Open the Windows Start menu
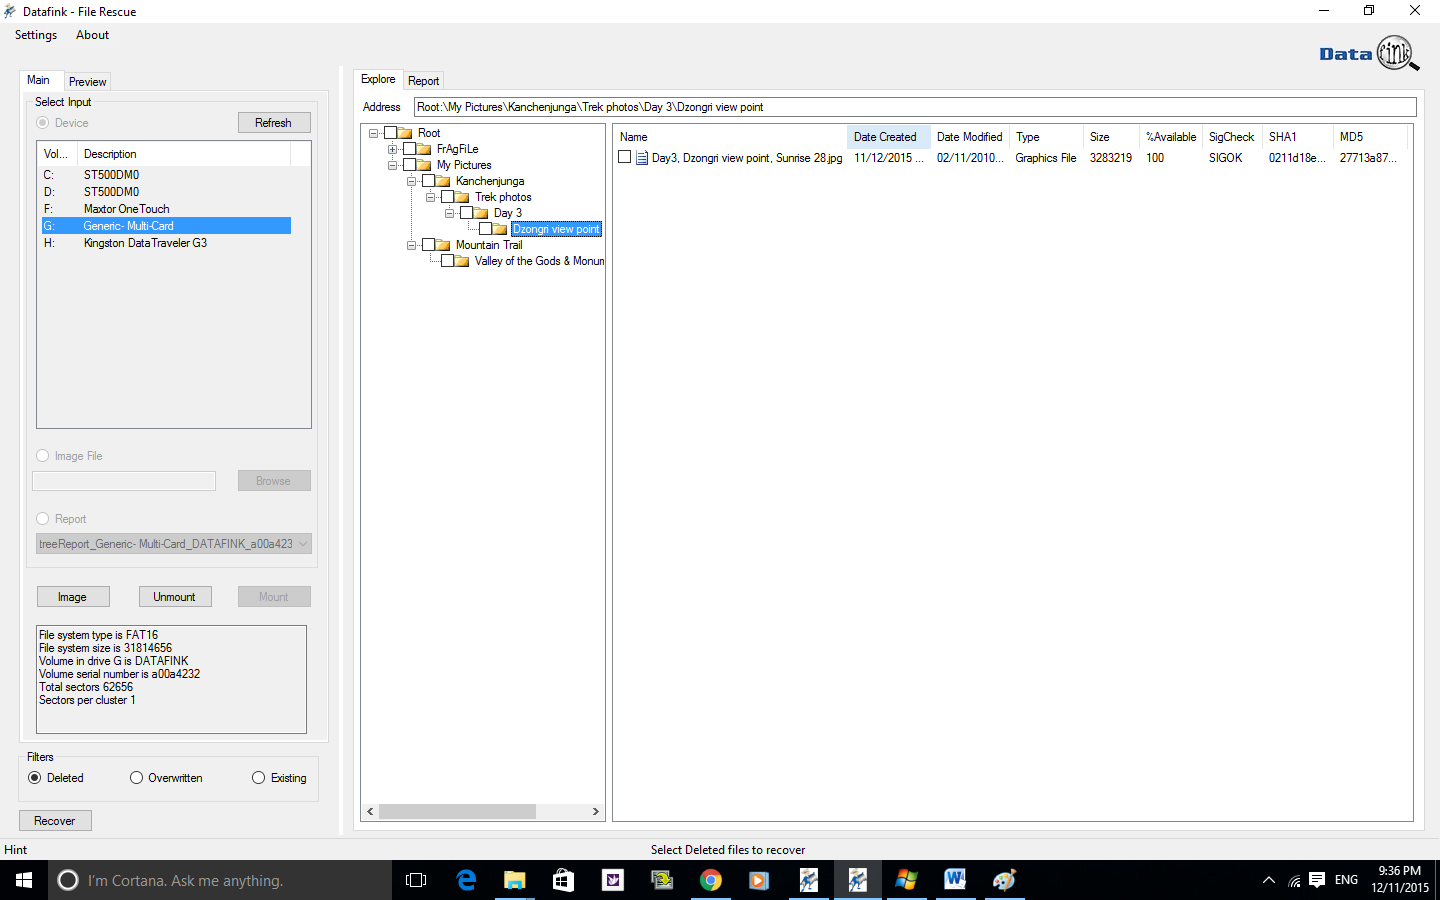Viewport: 1440px width, 900px height. (24, 880)
